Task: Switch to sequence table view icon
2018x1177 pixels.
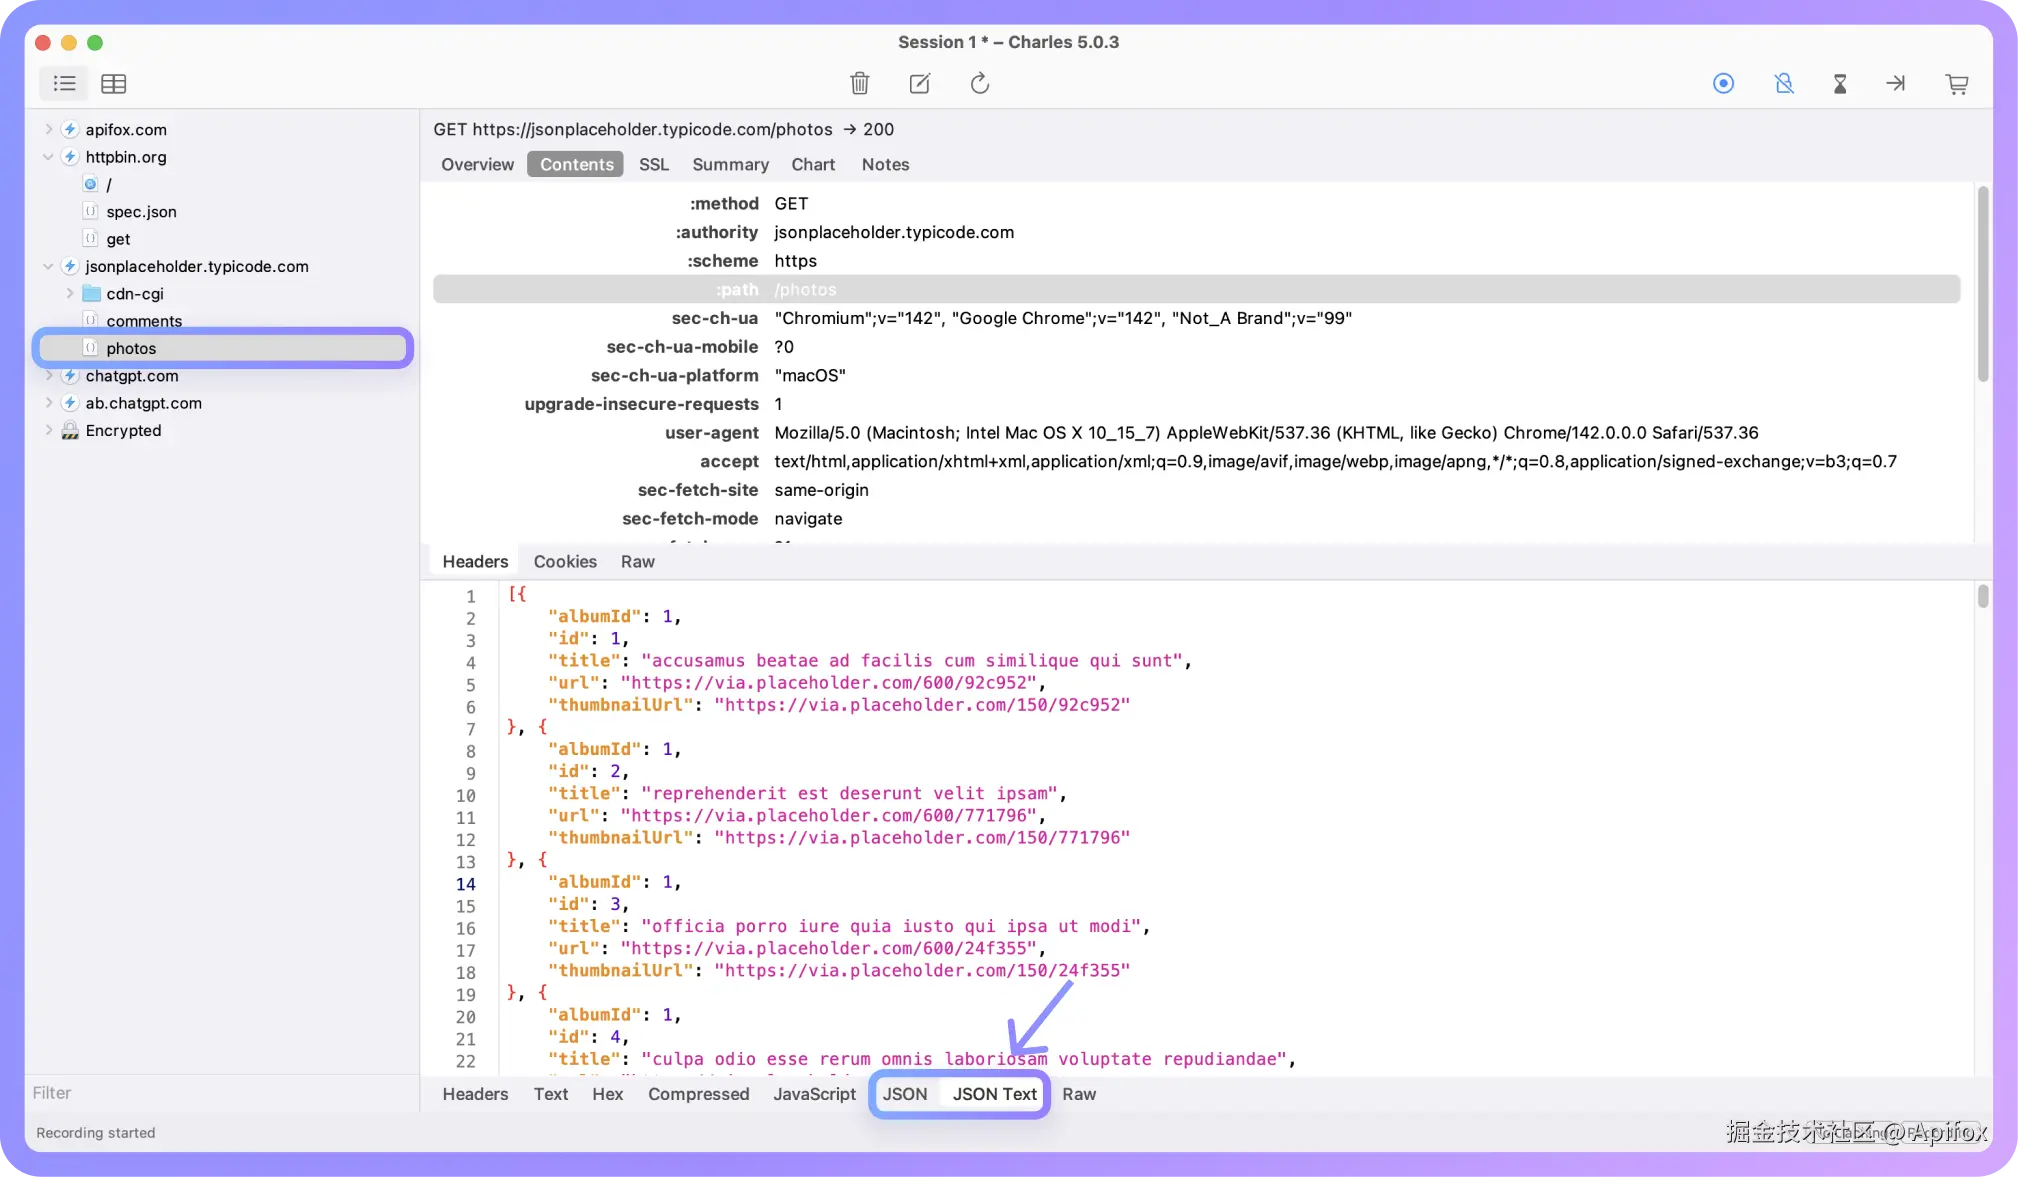Action: (114, 84)
